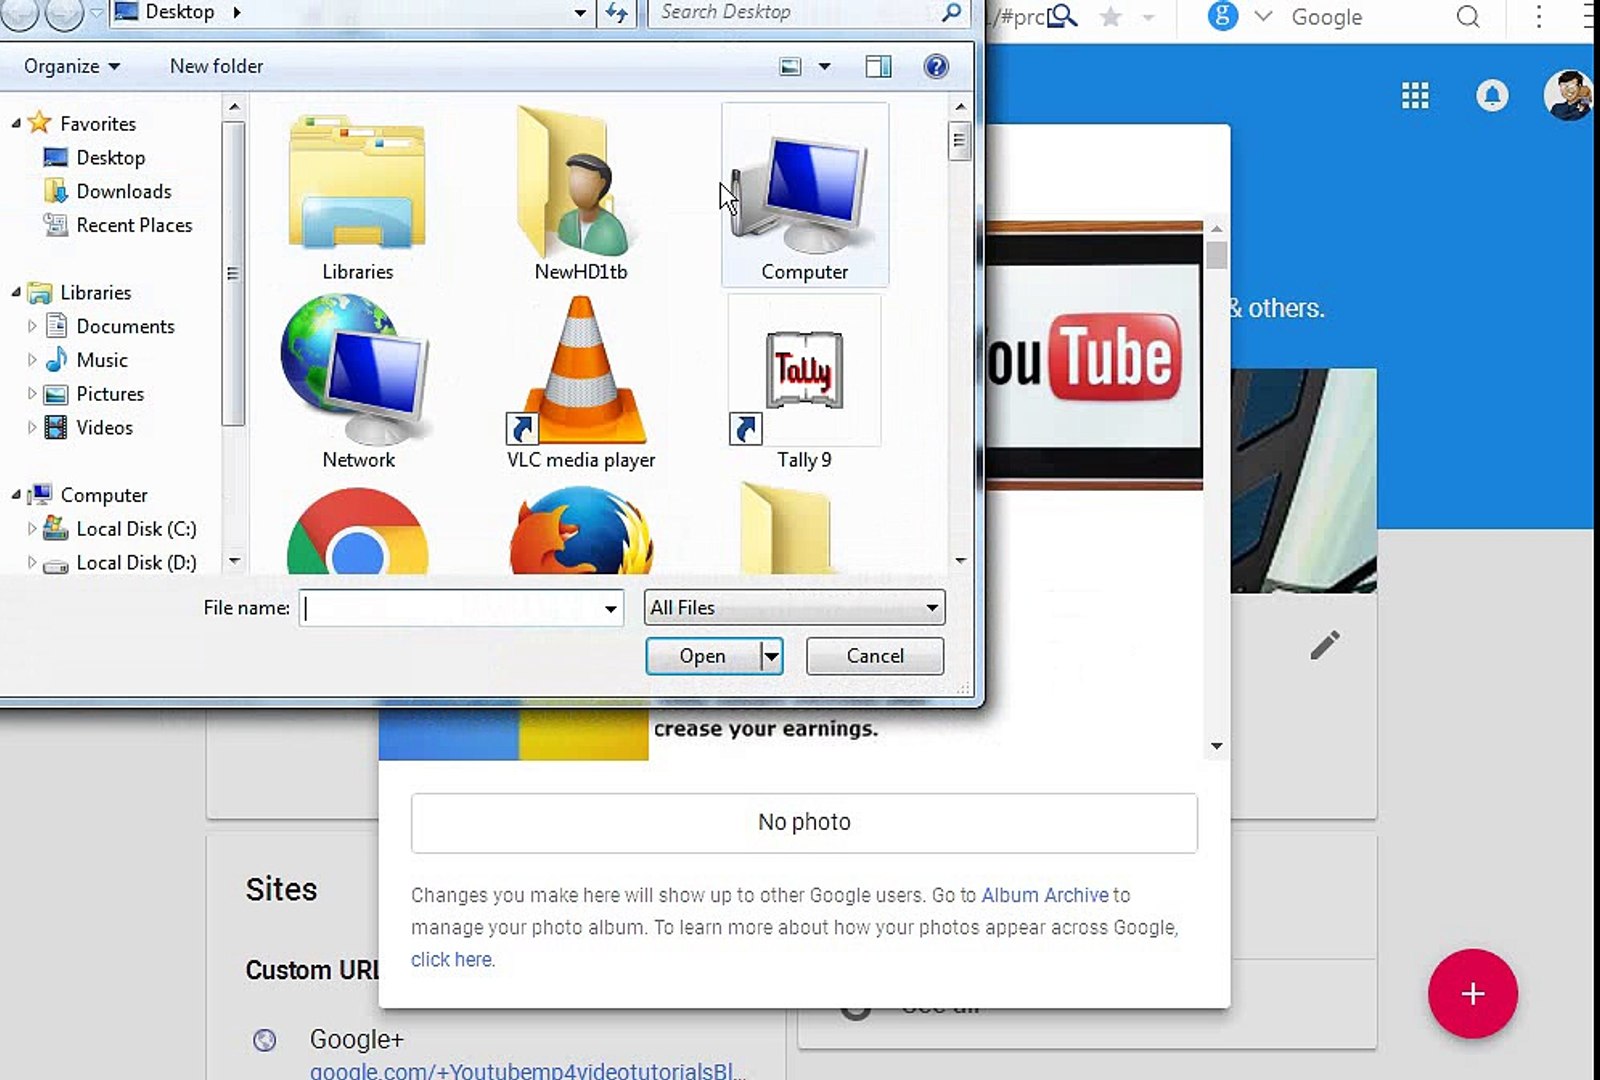Click the profile avatar picture
1600x1080 pixels.
click(1568, 95)
